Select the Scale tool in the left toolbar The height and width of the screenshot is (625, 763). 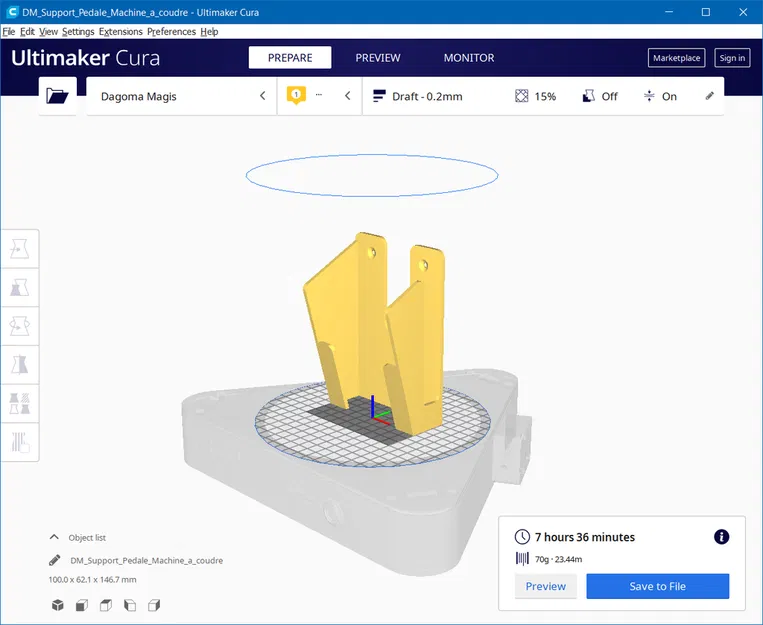(x=20, y=287)
